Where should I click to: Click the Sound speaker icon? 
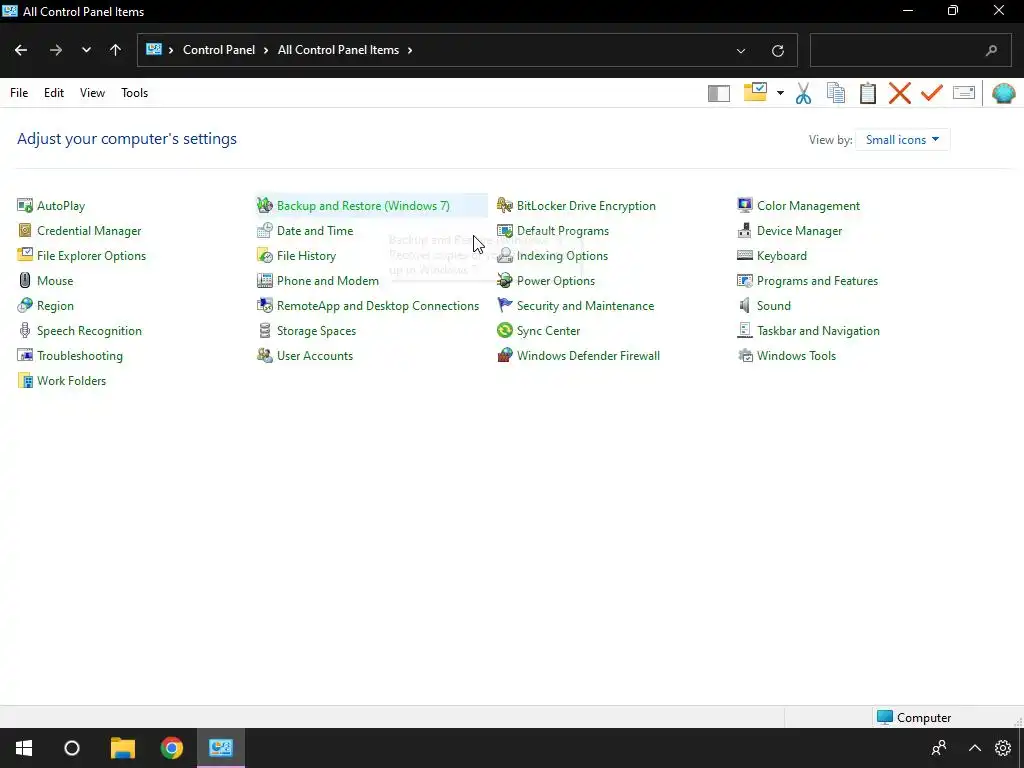744,306
